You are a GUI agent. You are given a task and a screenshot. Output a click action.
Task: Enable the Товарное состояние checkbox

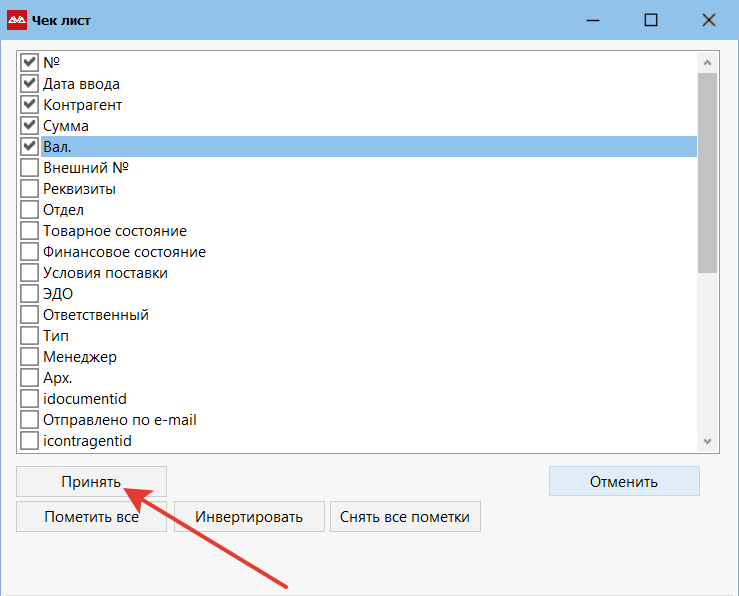click(29, 231)
